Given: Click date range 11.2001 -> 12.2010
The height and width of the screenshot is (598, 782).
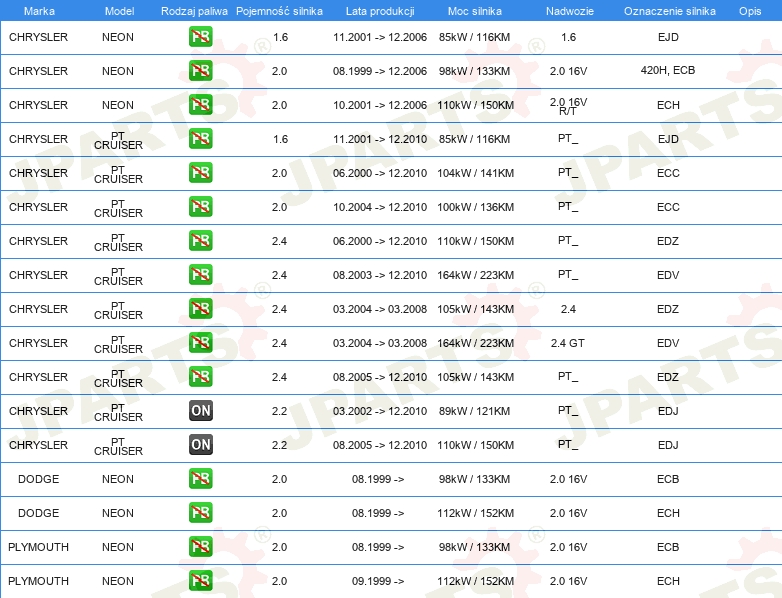Looking at the screenshot, I should coord(380,139).
